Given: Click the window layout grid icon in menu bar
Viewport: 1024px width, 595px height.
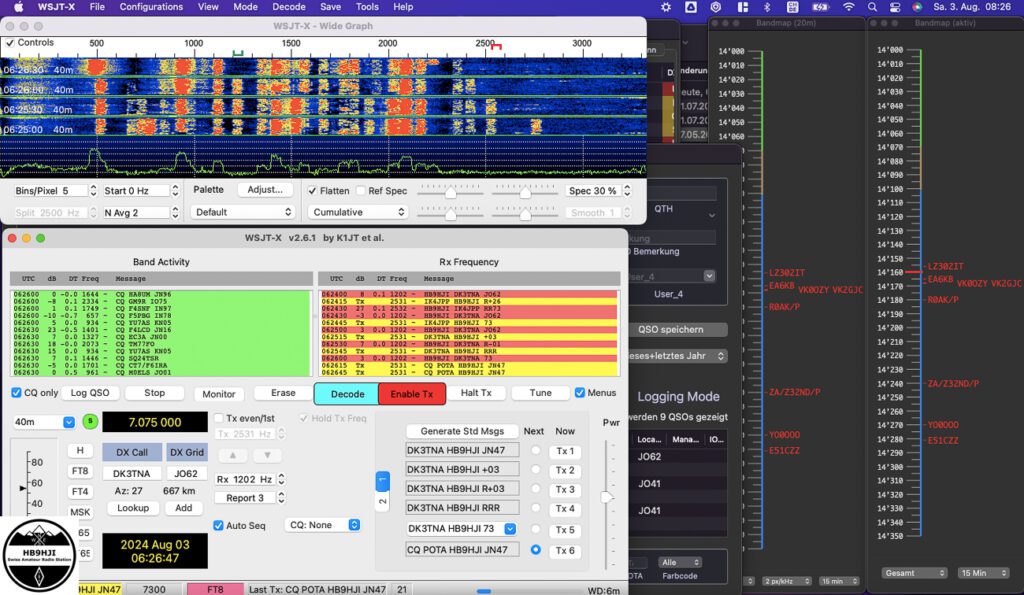Looking at the screenshot, I should coord(743,7).
